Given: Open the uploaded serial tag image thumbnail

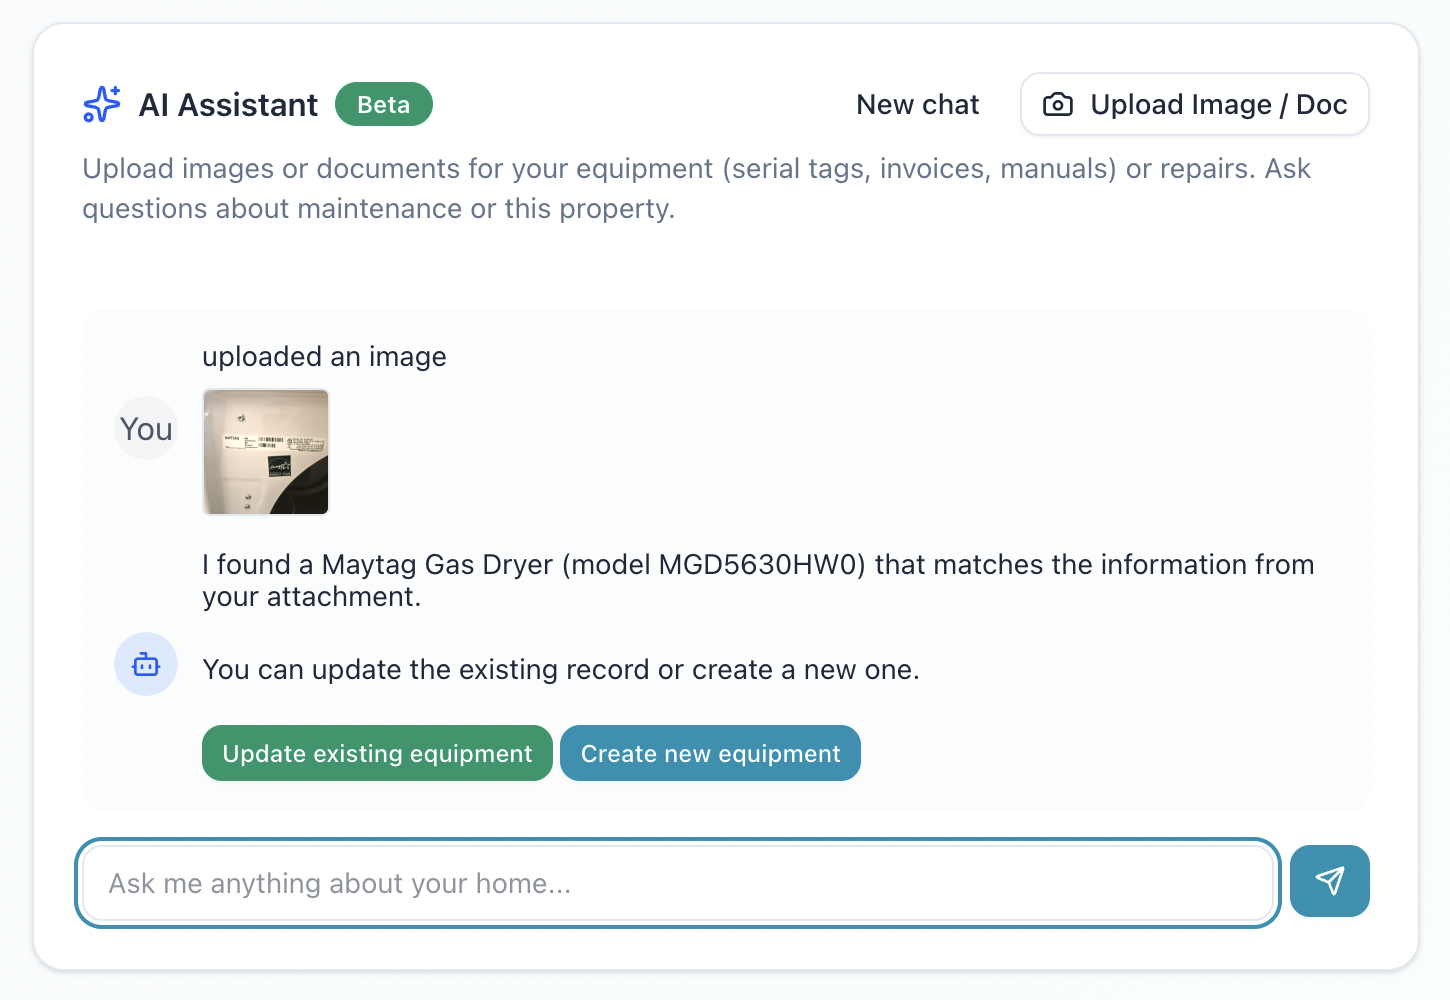Looking at the screenshot, I should click(x=265, y=452).
